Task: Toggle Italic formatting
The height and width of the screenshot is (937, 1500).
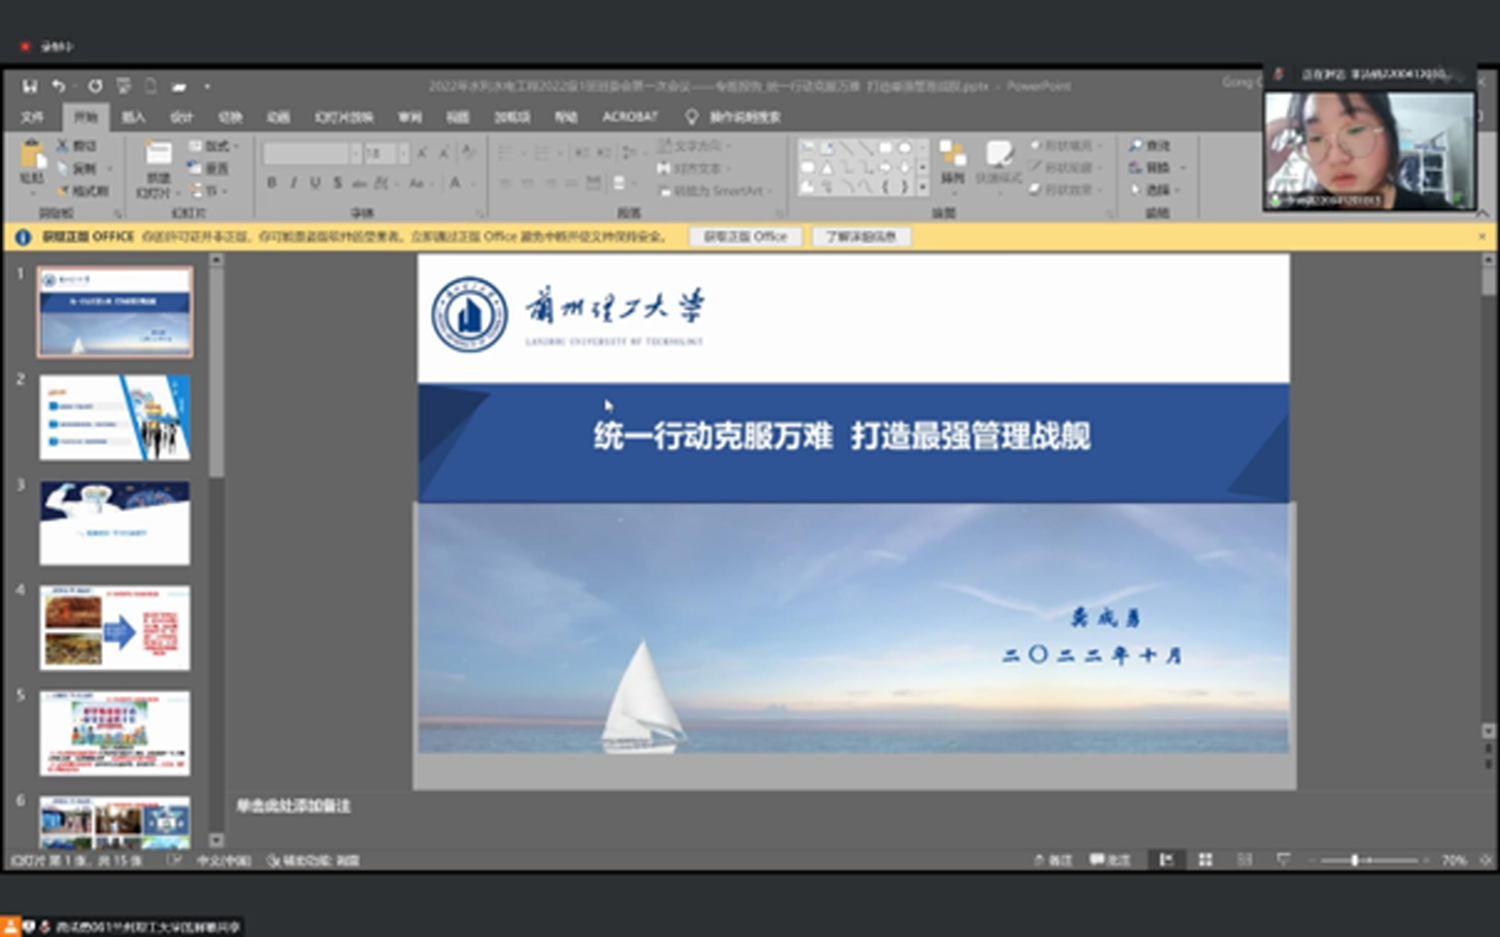Action: pos(293,183)
